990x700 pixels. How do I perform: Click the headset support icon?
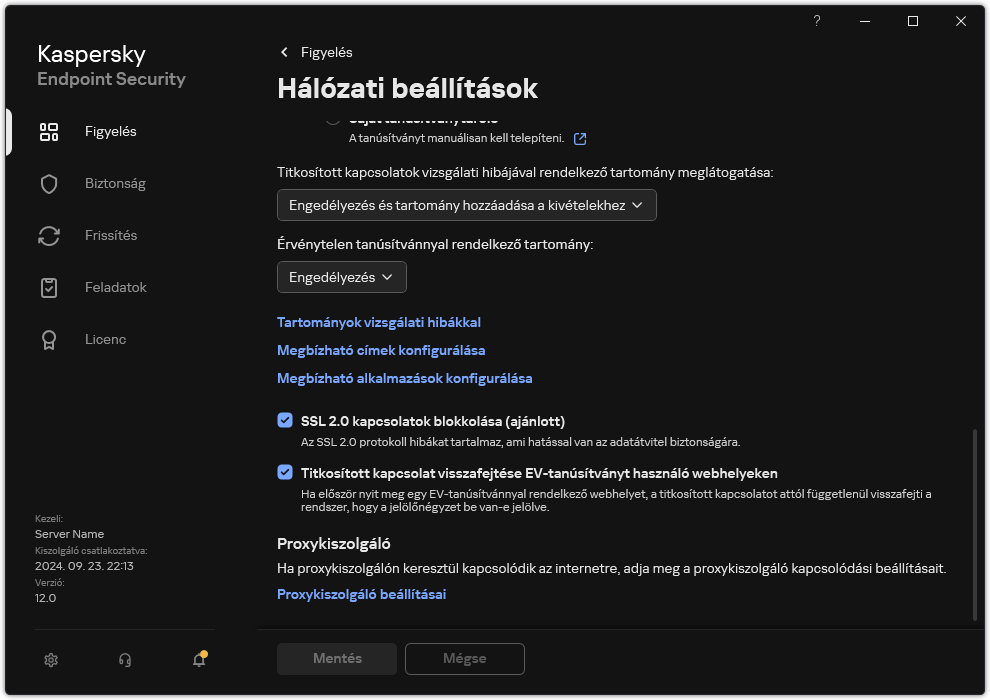point(124,660)
